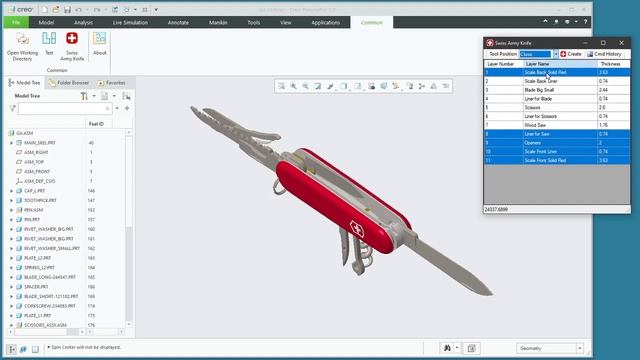The height and width of the screenshot is (360, 640).
Task: Click the Regenerate icon in quick access toolbar
Action: pos(115,9)
